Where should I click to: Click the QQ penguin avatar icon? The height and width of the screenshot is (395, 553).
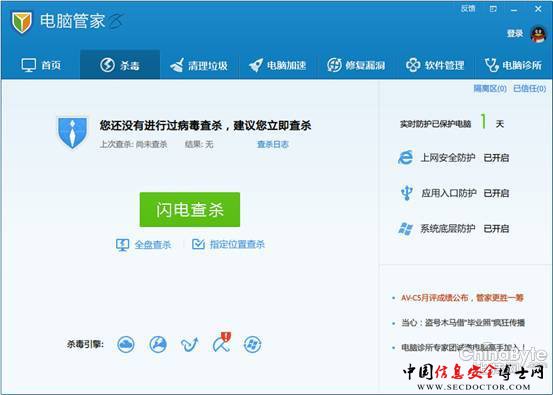pyautogui.click(x=538, y=35)
